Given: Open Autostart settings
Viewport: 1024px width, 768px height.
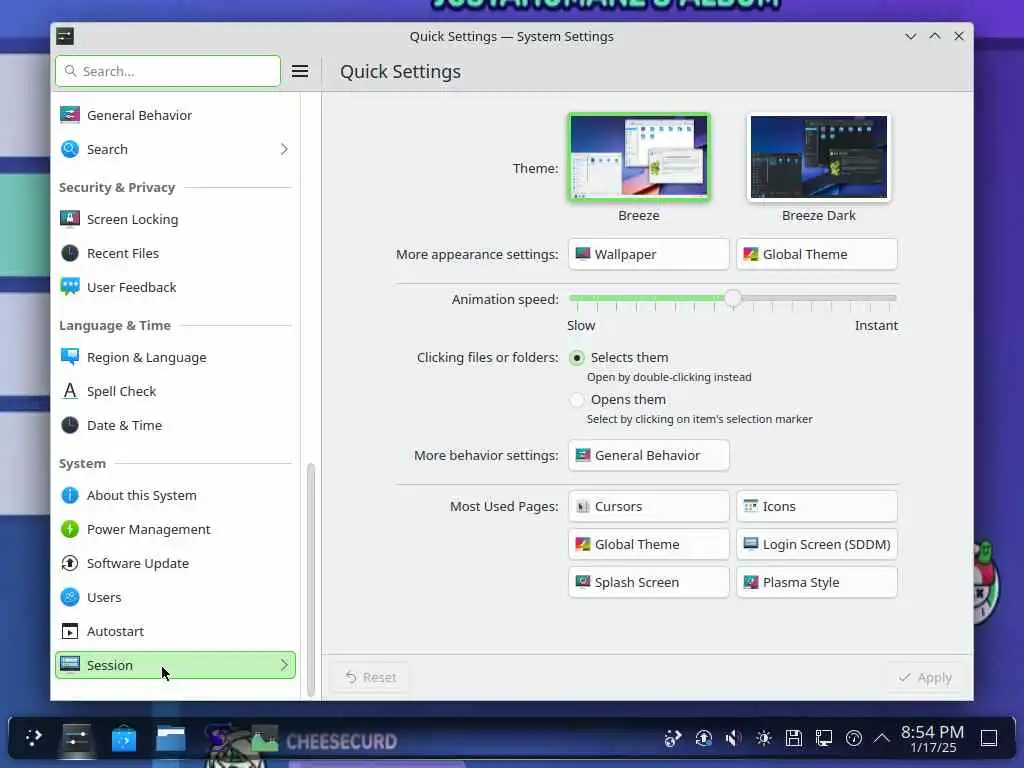Looking at the screenshot, I should 175,631.
